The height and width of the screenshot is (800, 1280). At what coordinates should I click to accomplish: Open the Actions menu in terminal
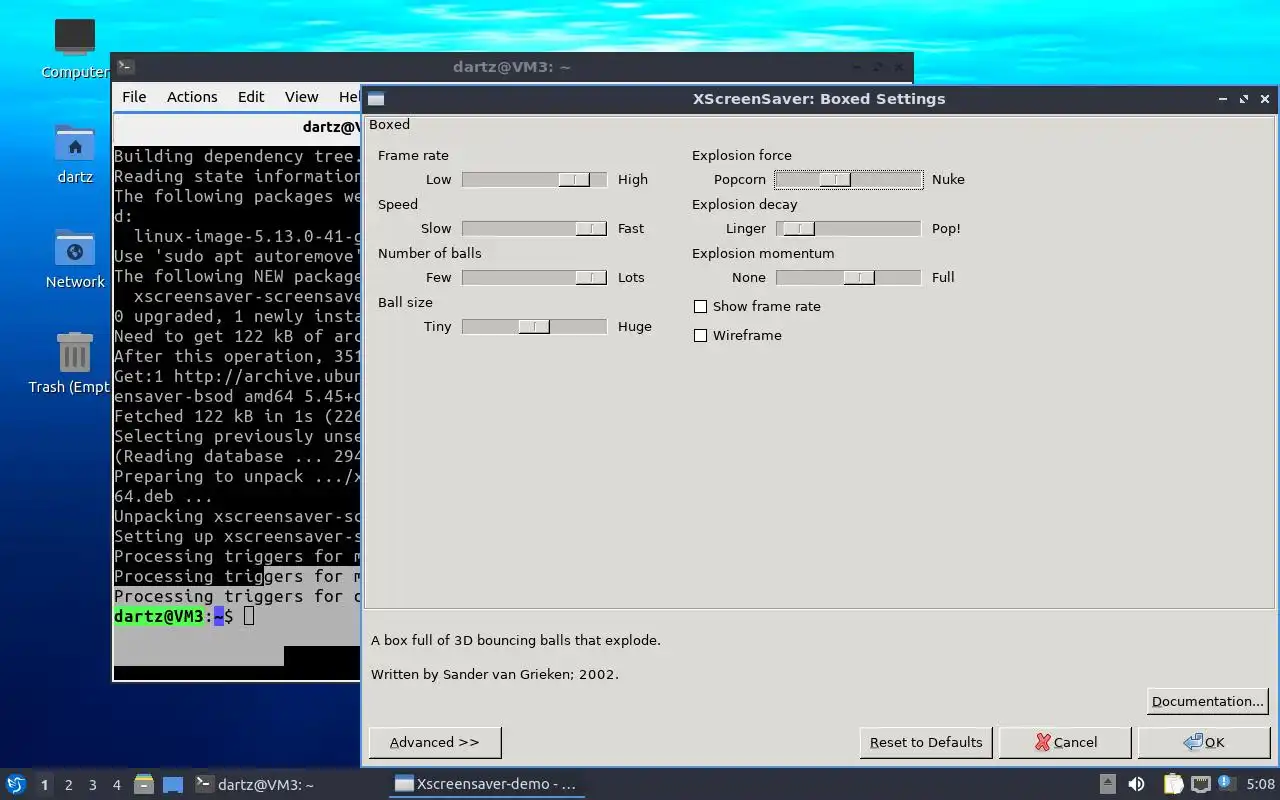(x=192, y=97)
